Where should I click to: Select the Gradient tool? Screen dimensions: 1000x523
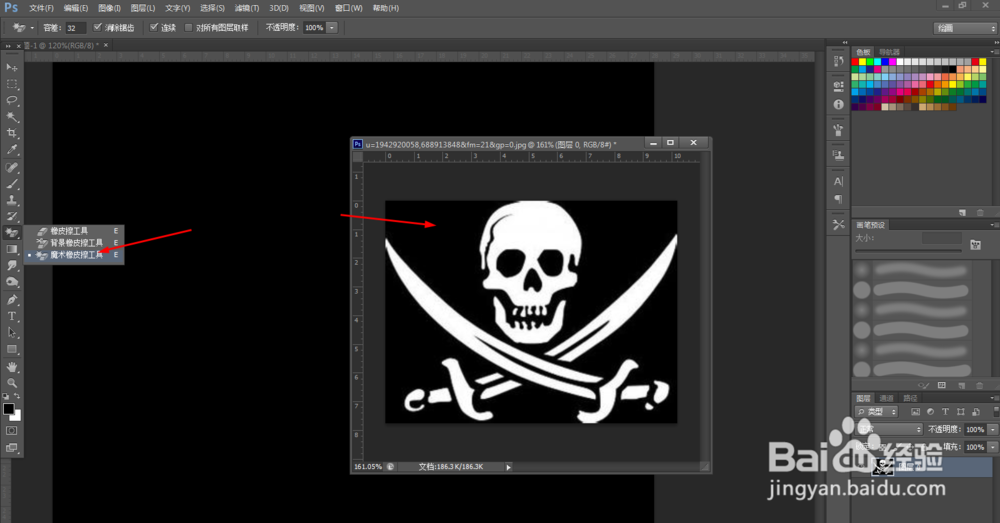(11, 249)
